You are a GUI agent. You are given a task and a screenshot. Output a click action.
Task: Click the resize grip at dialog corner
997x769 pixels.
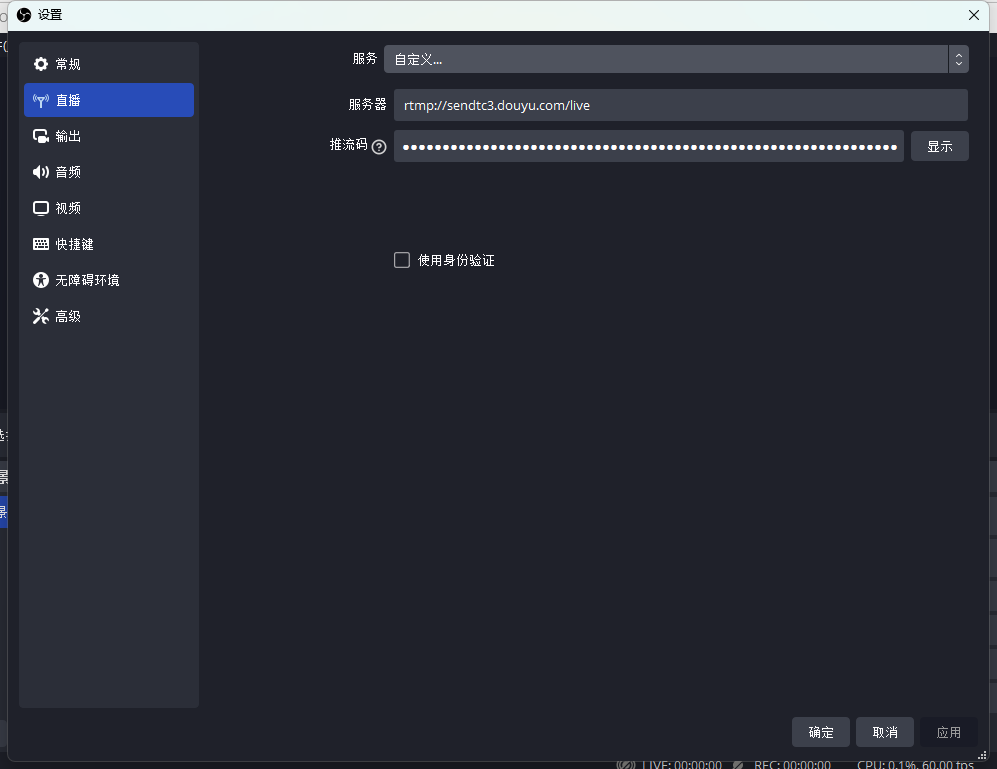tap(982, 755)
